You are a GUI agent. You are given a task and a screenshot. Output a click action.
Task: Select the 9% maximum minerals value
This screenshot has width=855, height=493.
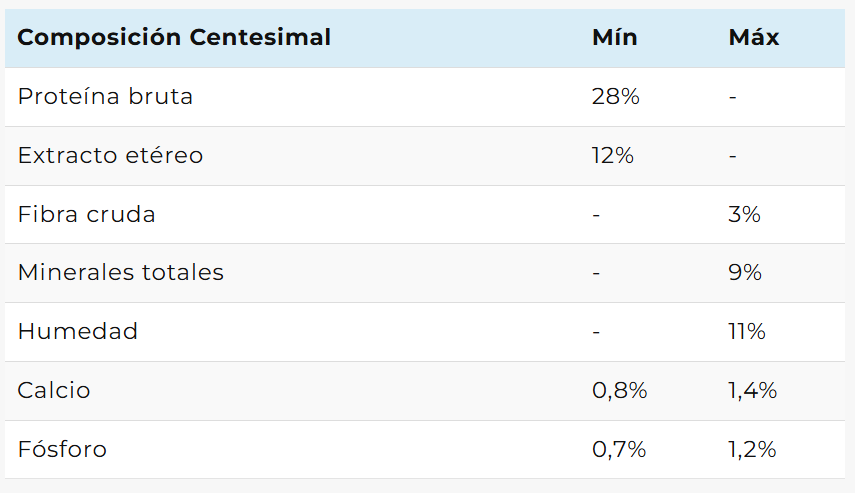click(745, 273)
